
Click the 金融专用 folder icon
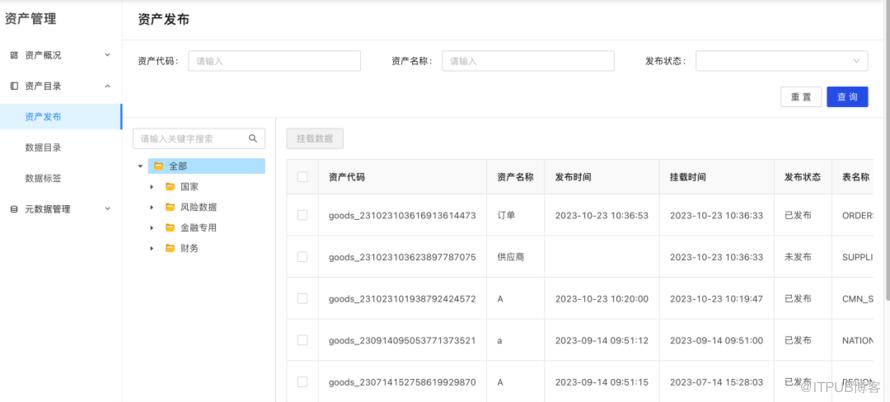(x=170, y=227)
